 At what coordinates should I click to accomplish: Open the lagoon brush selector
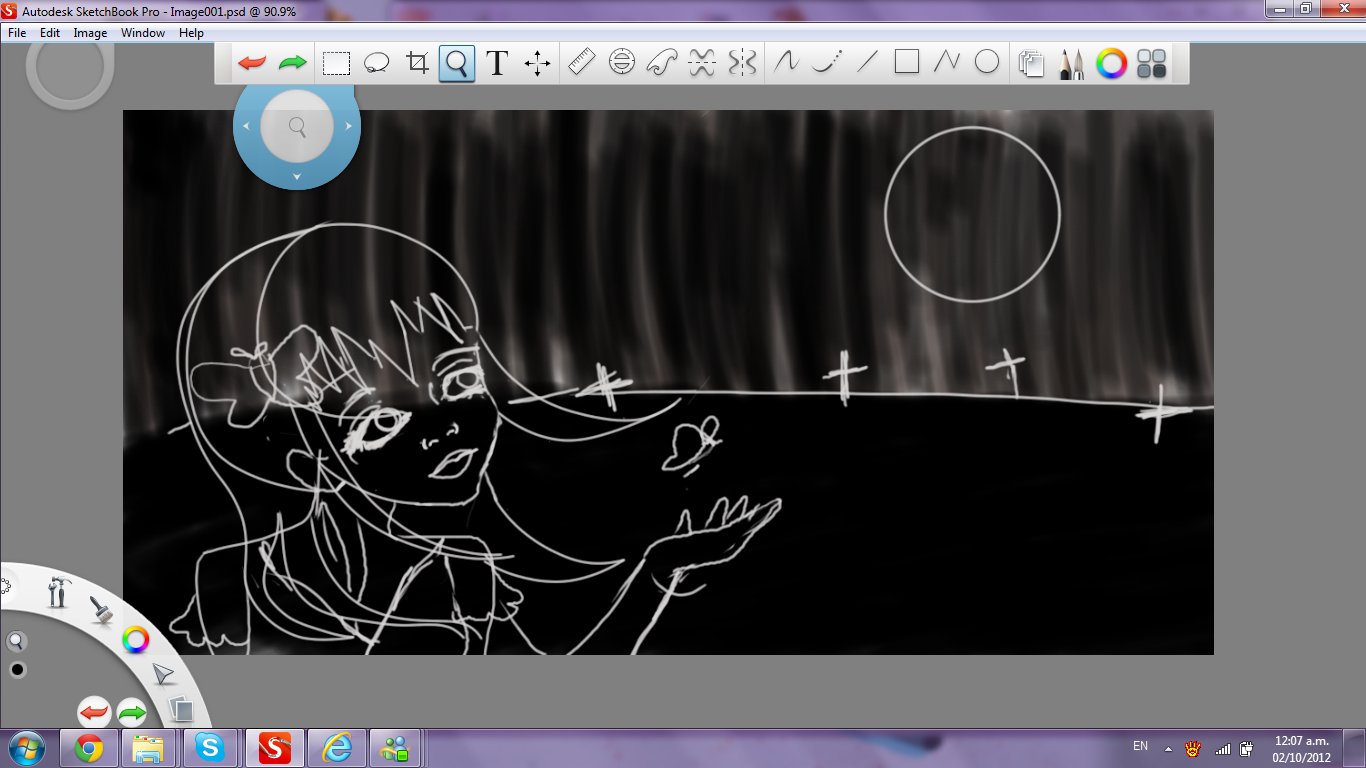click(101, 609)
